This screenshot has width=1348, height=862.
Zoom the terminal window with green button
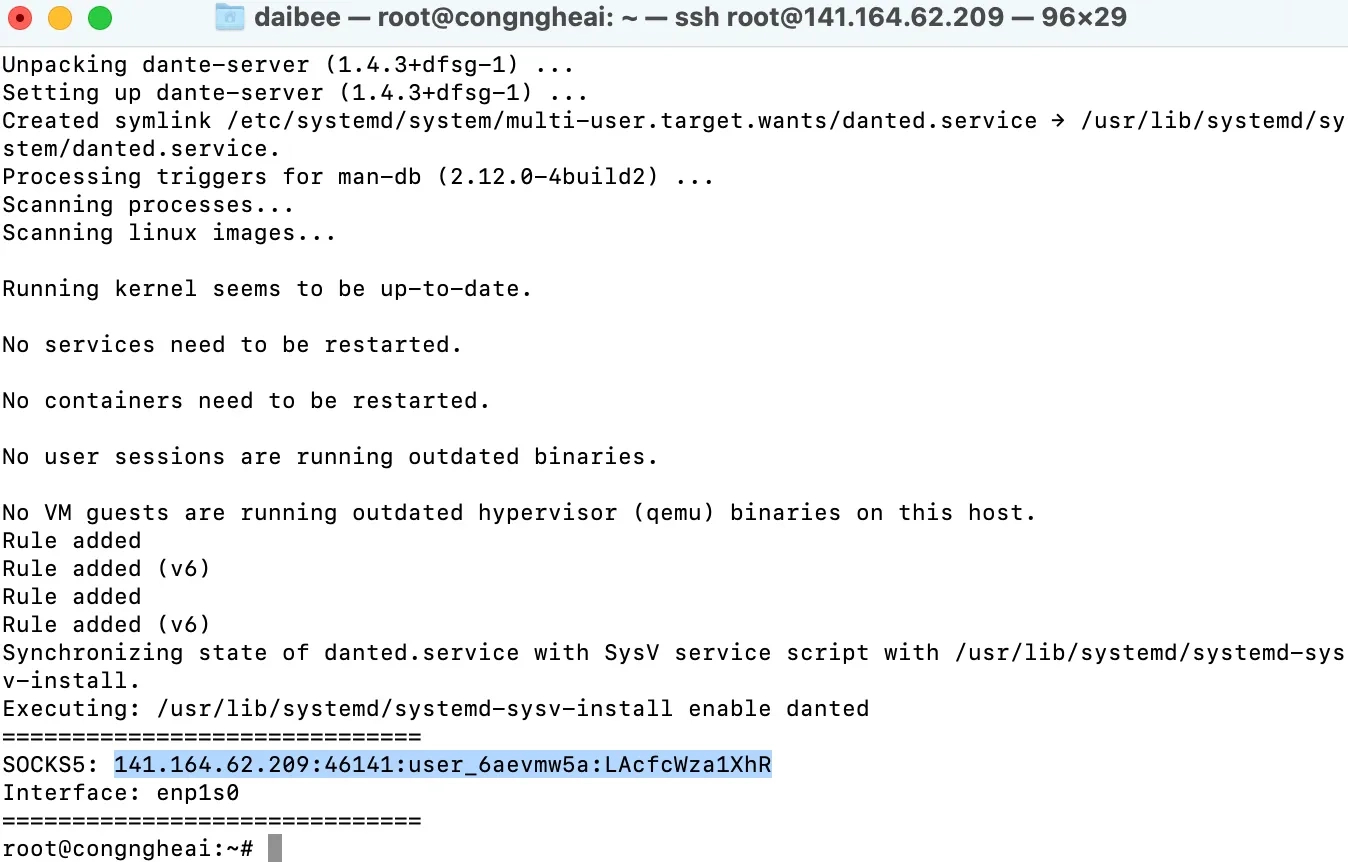(x=100, y=18)
